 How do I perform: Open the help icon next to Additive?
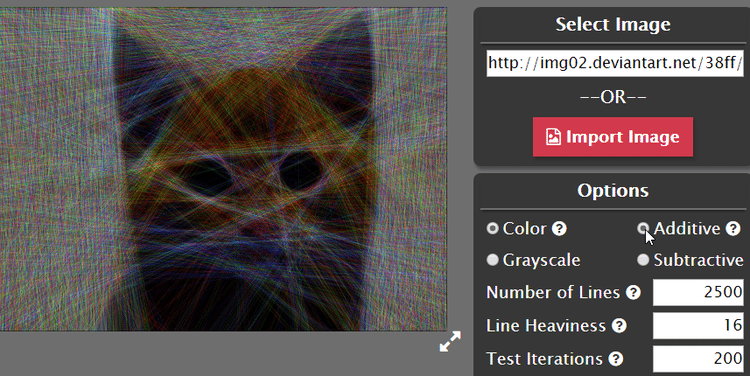[x=733, y=229]
